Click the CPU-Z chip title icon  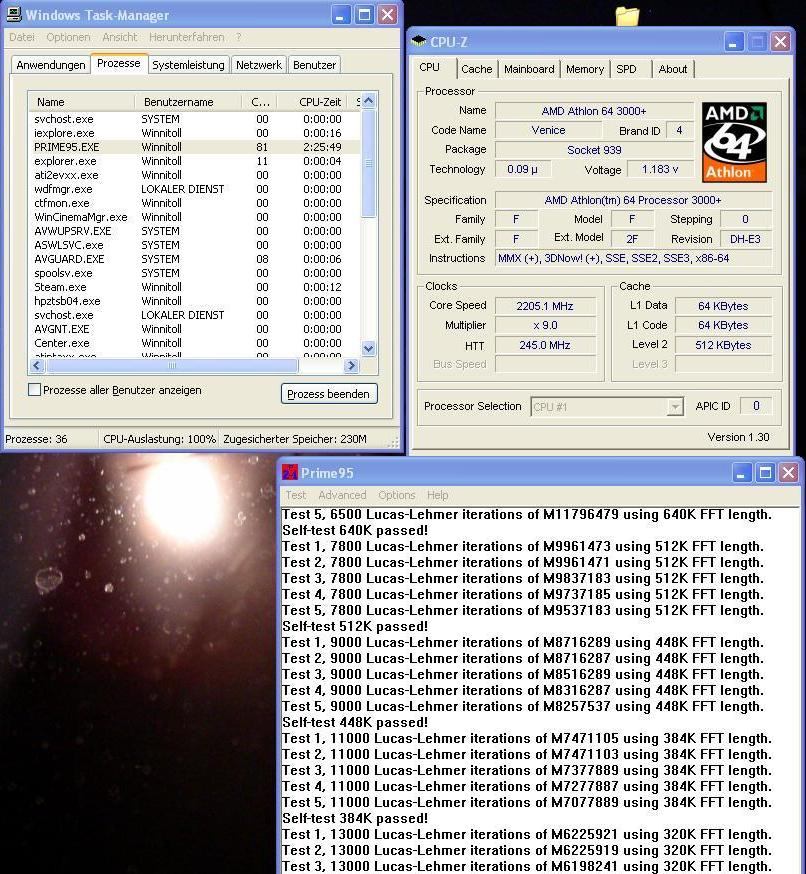coord(418,41)
